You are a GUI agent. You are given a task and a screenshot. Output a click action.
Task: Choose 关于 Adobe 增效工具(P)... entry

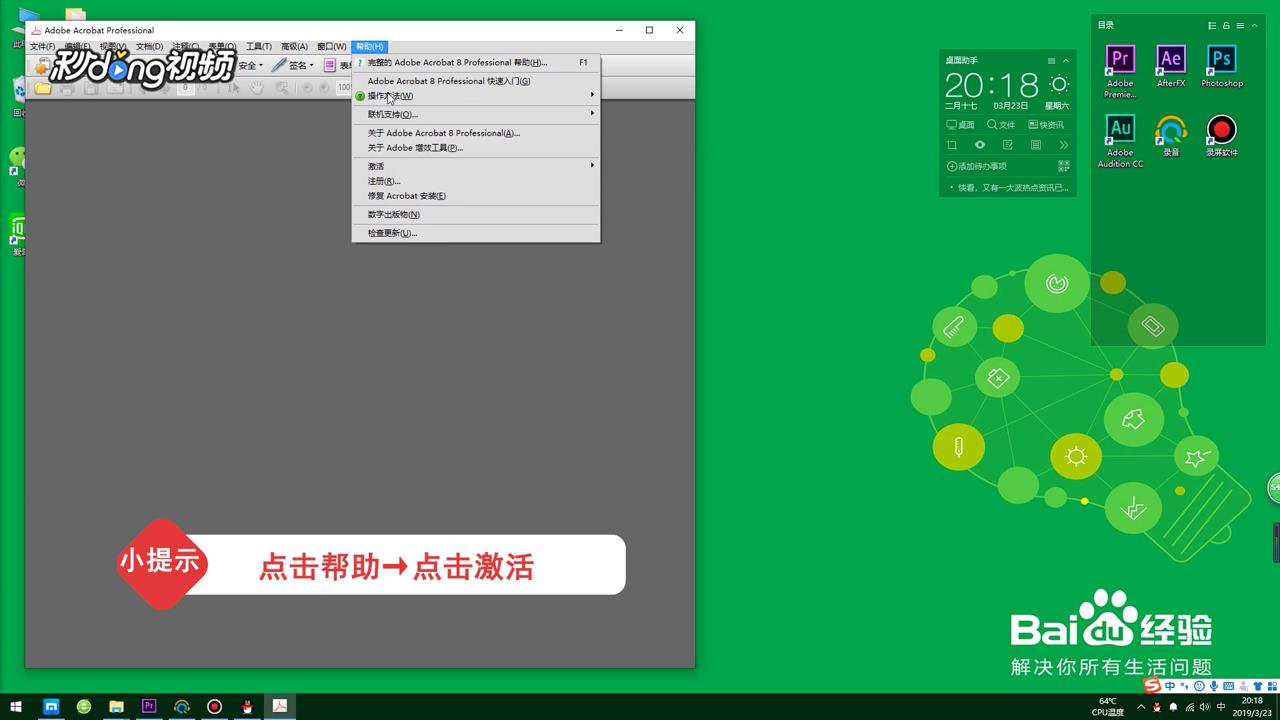click(476, 148)
